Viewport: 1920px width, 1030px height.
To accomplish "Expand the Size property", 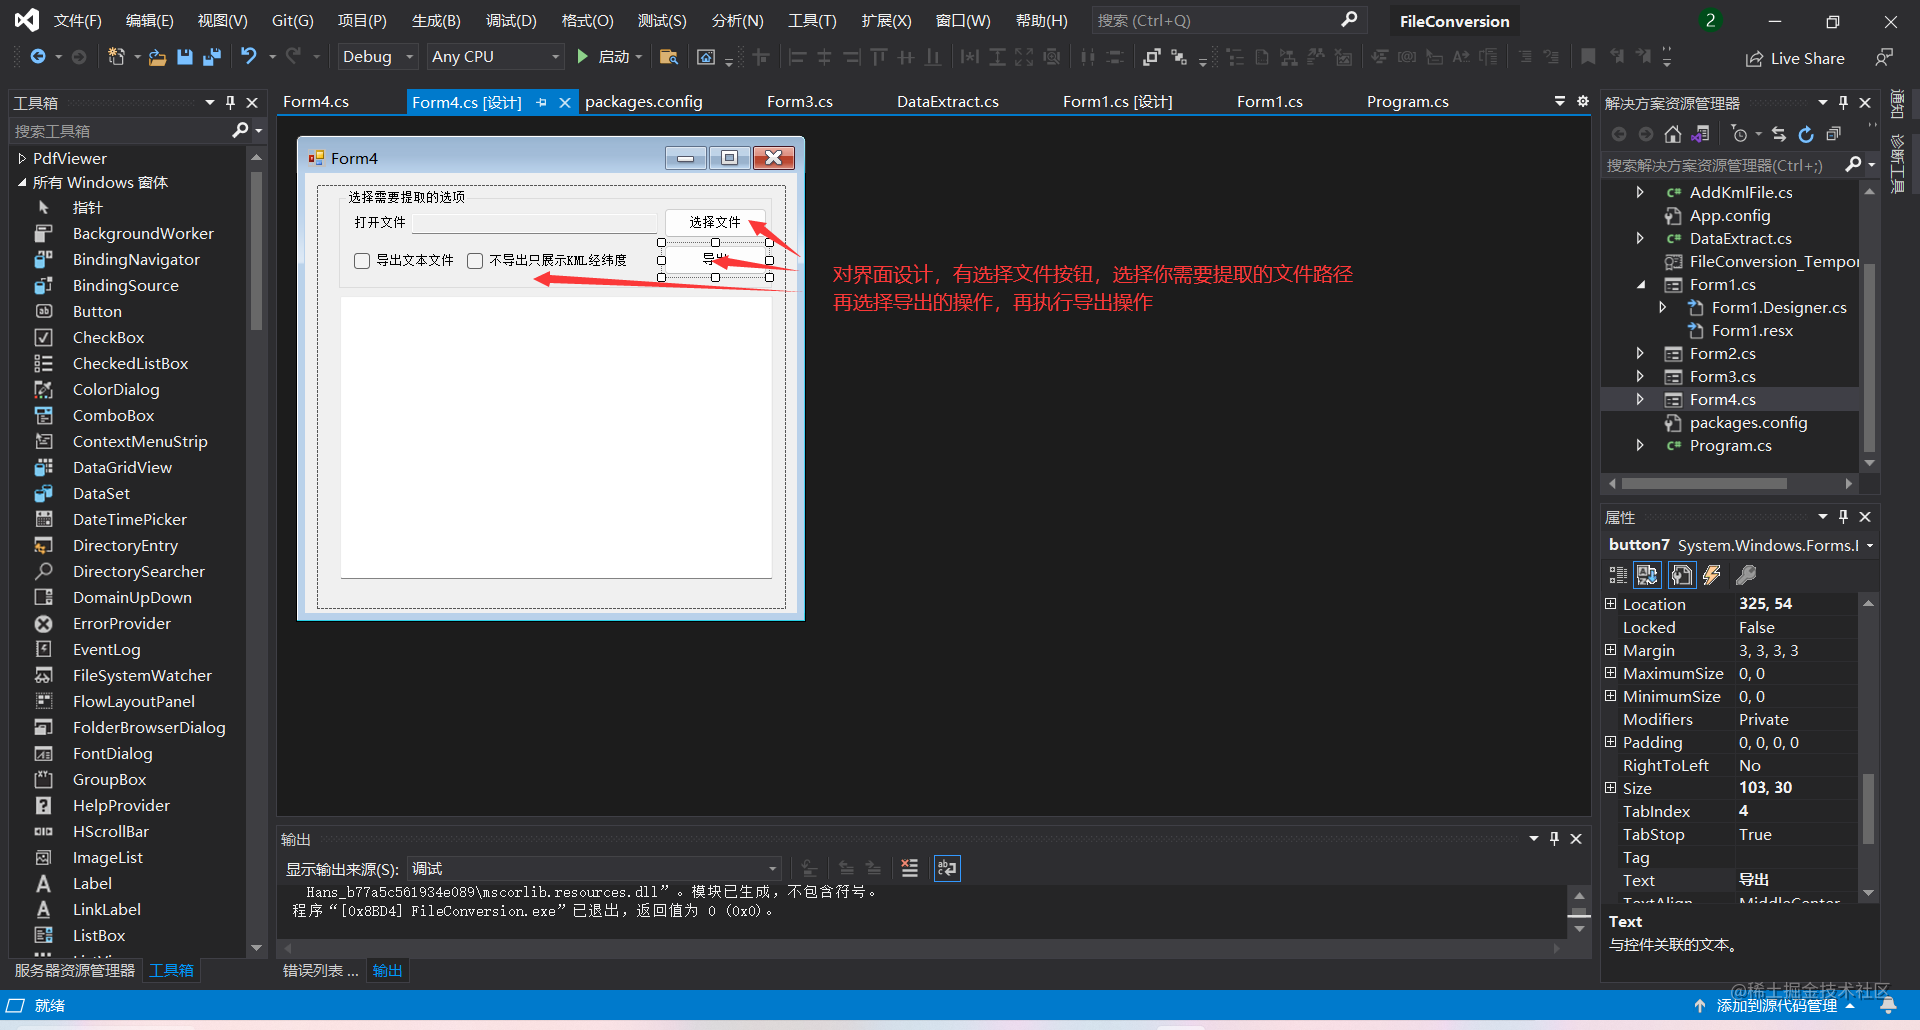I will pyautogui.click(x=1610, y=787).
